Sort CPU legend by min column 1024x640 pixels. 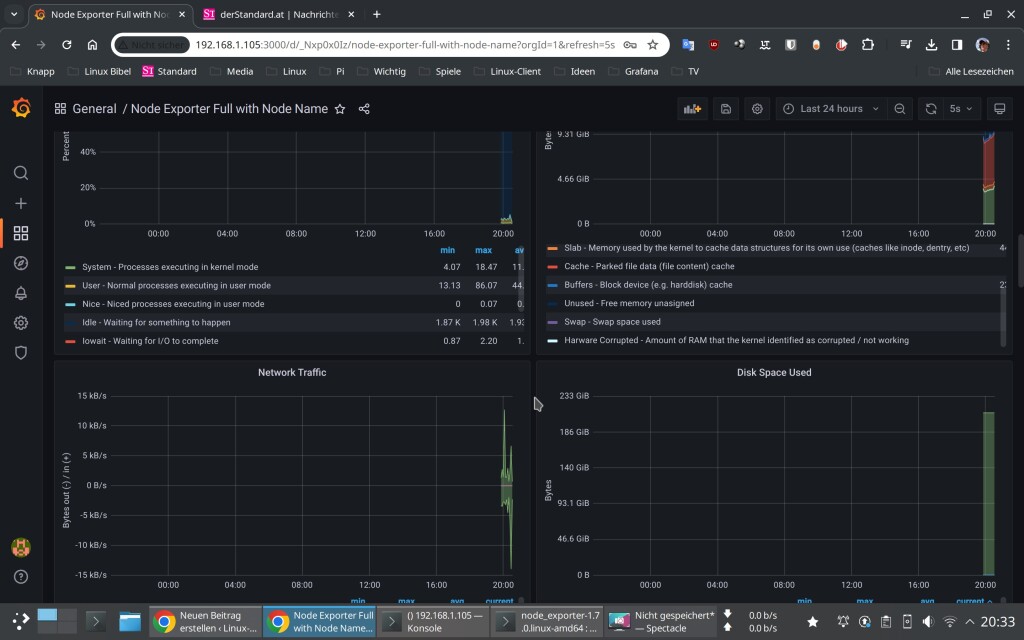coord(447,250)
